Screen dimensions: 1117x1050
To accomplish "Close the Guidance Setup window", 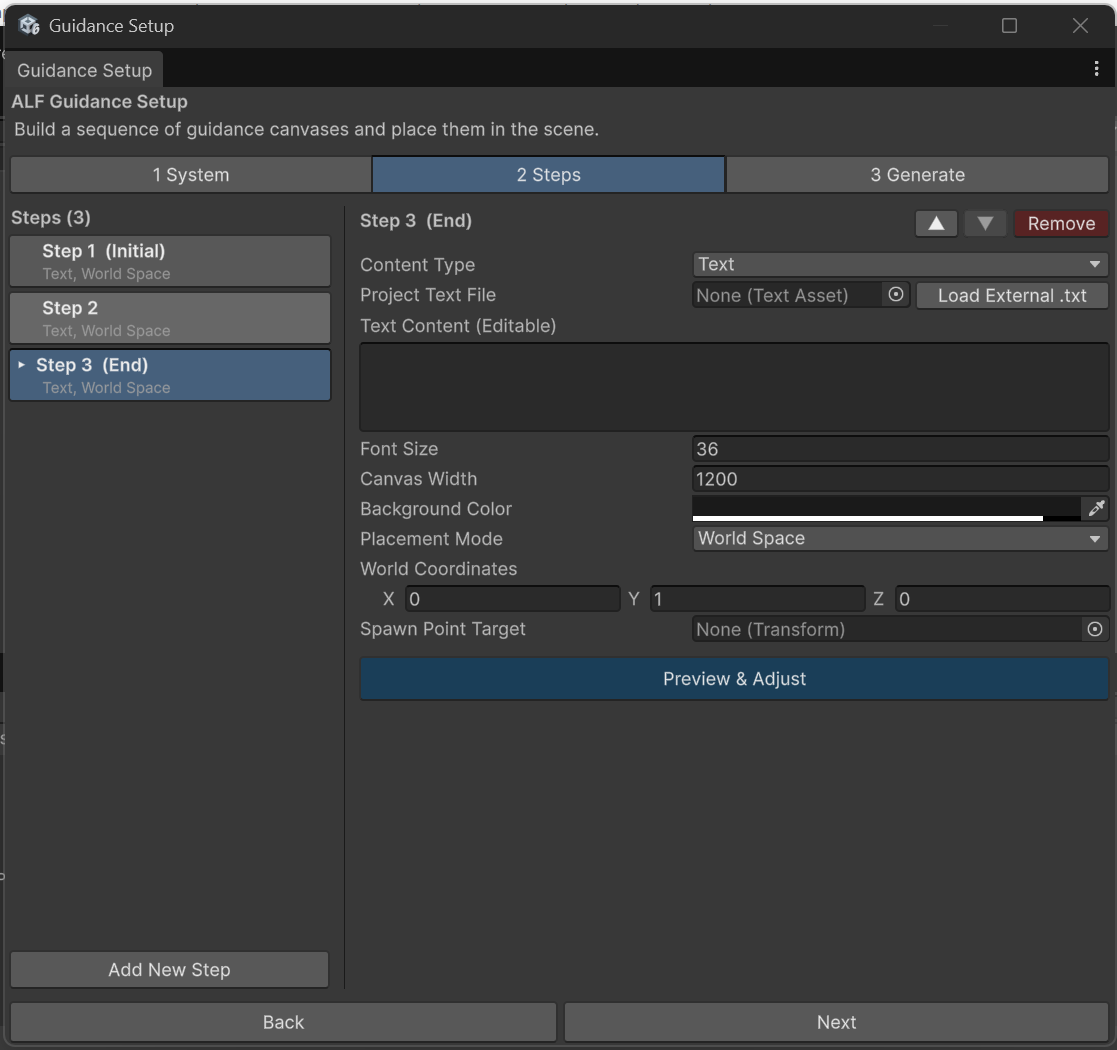I will [x=1080, y=26].
